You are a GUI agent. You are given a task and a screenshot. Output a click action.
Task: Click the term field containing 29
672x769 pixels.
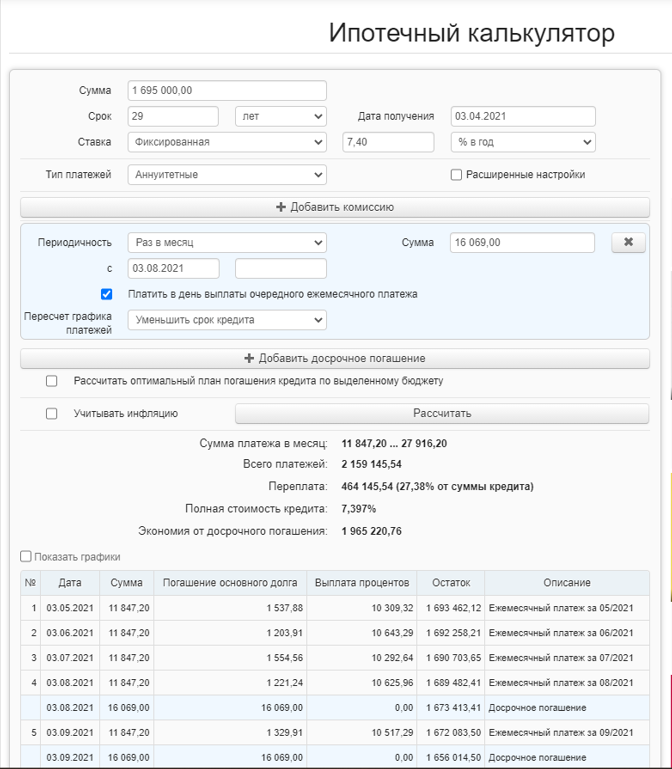pyautogui.click(x=173, y=117)
